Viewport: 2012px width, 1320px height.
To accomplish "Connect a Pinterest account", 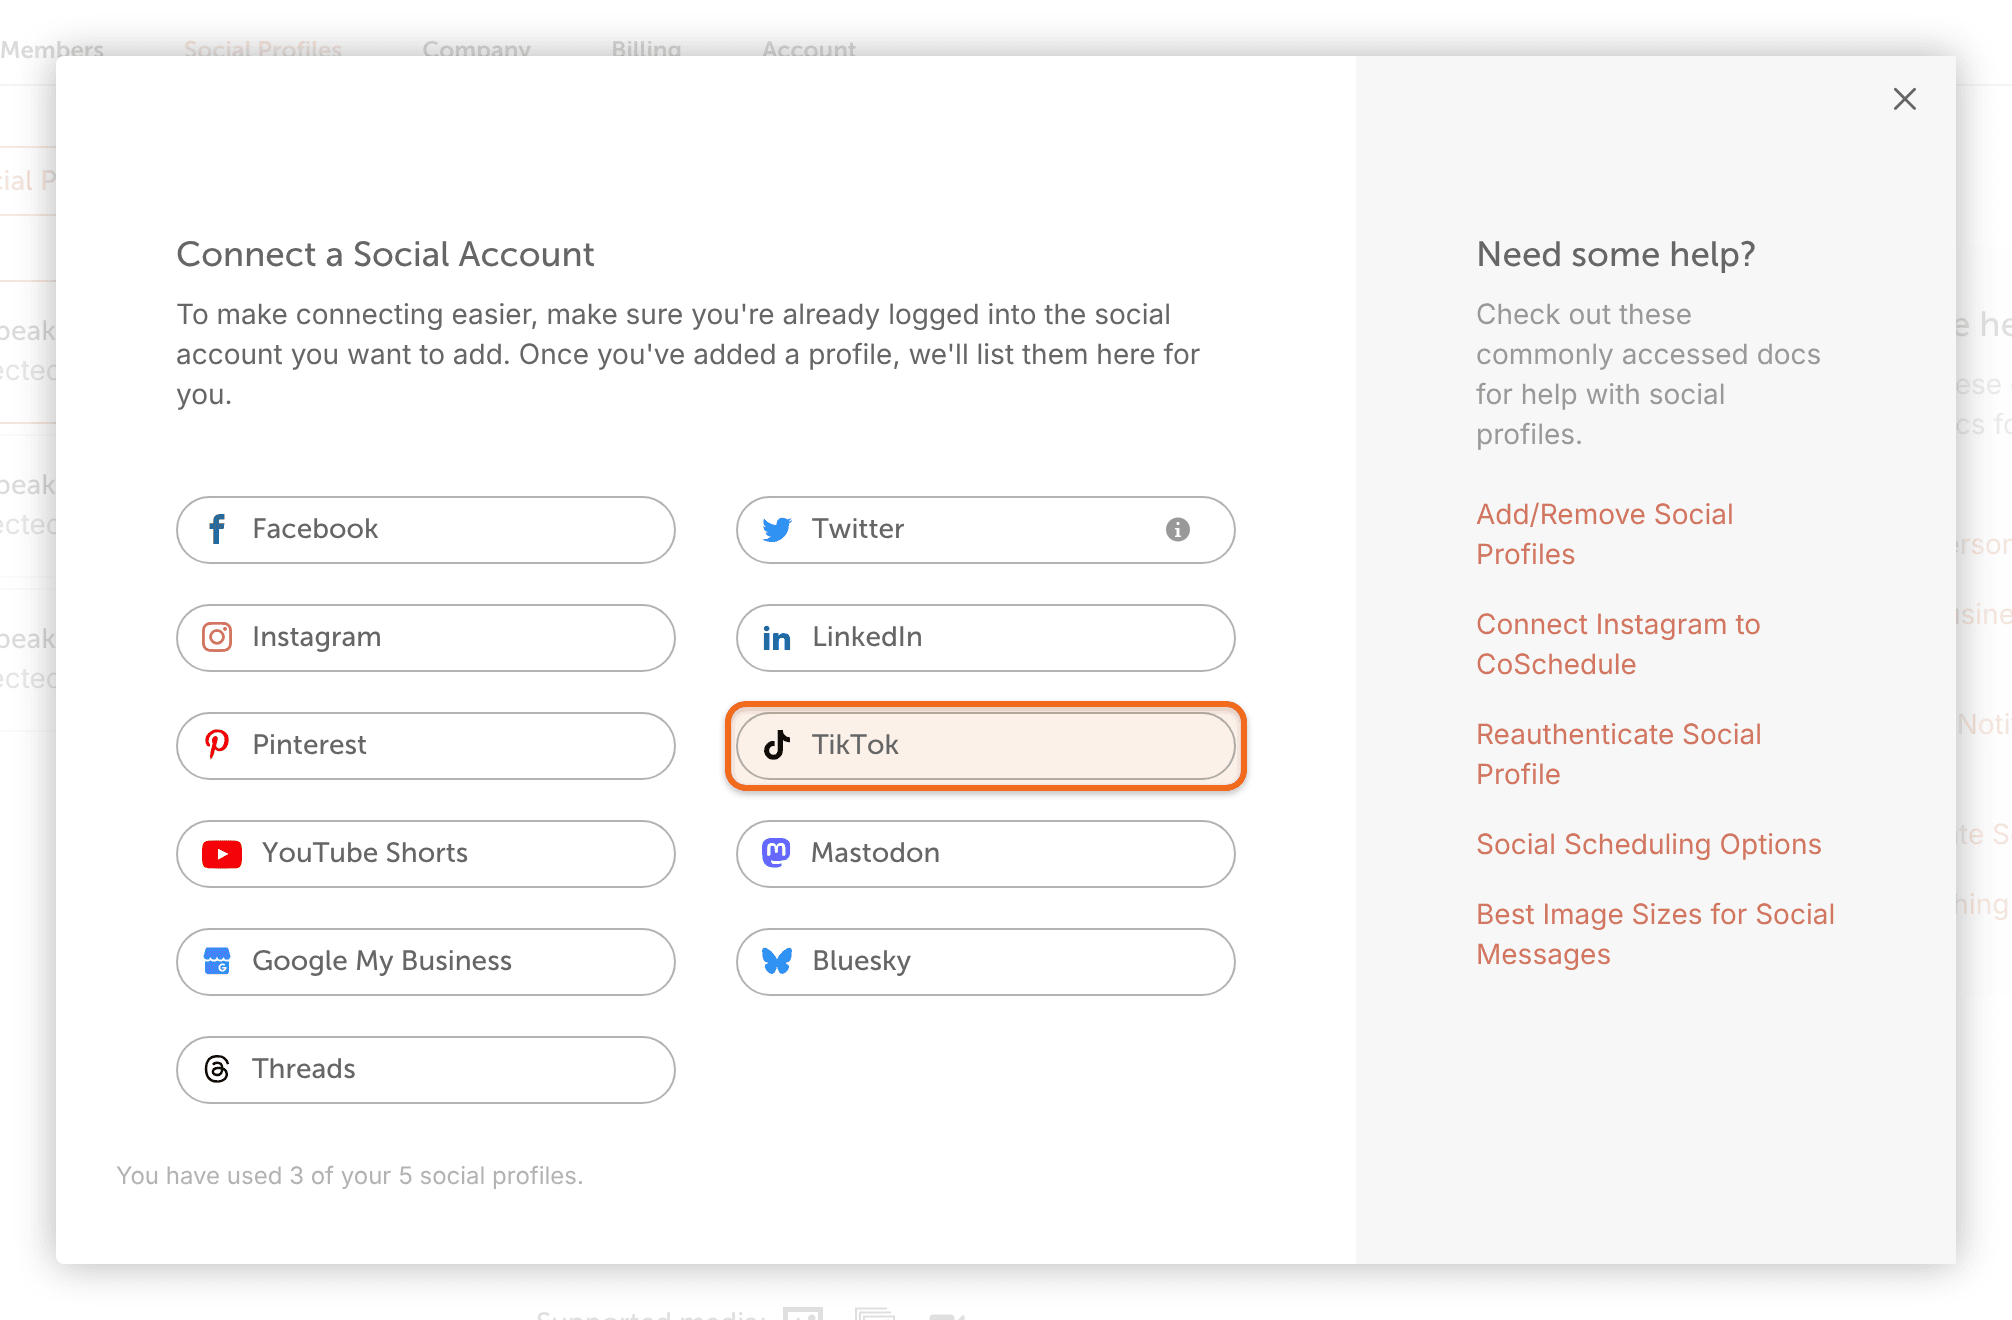I will click(426, 746).
